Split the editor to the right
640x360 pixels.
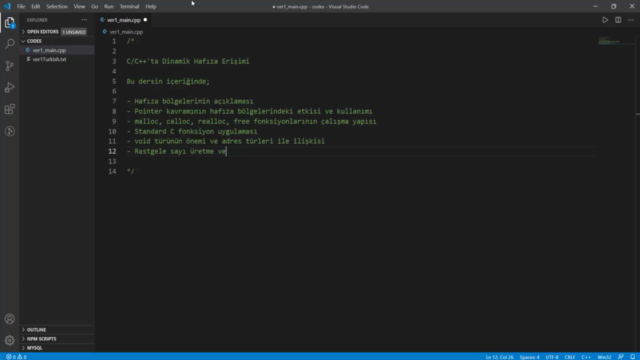point(618,20)
